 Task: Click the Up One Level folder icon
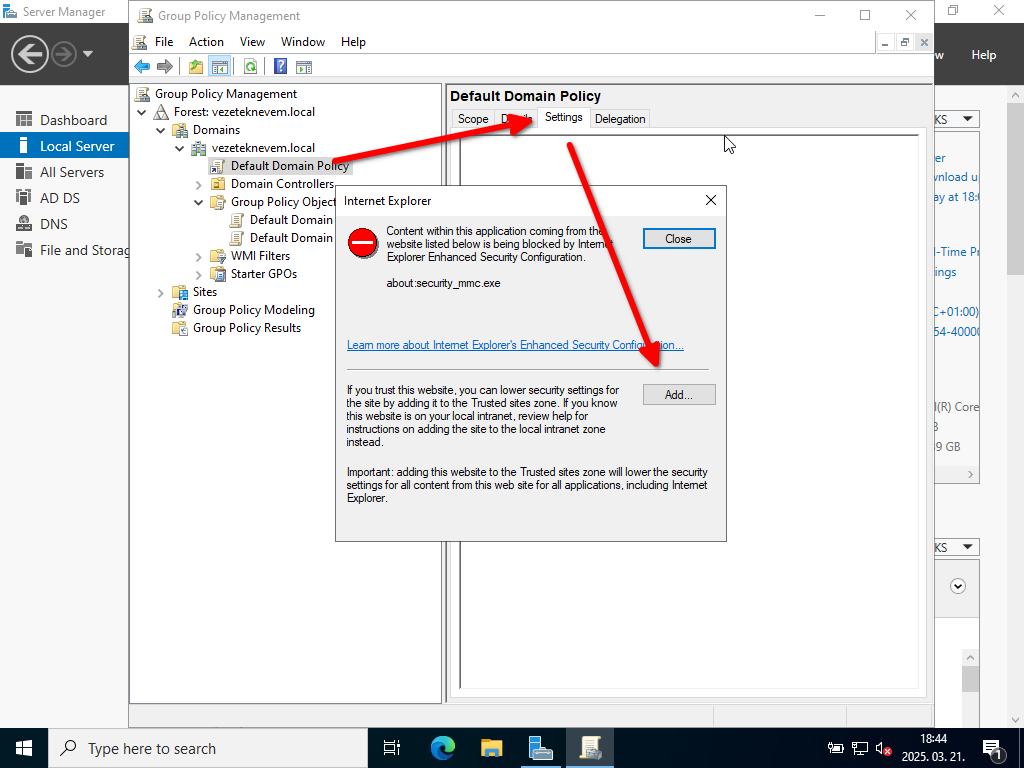(196, 67)
